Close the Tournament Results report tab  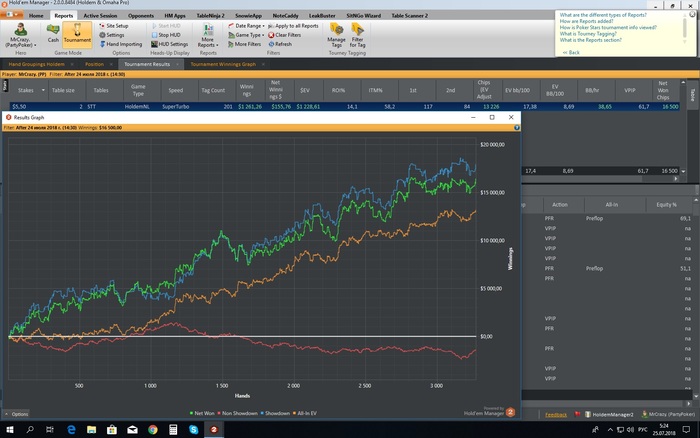(x=177, y=64)
